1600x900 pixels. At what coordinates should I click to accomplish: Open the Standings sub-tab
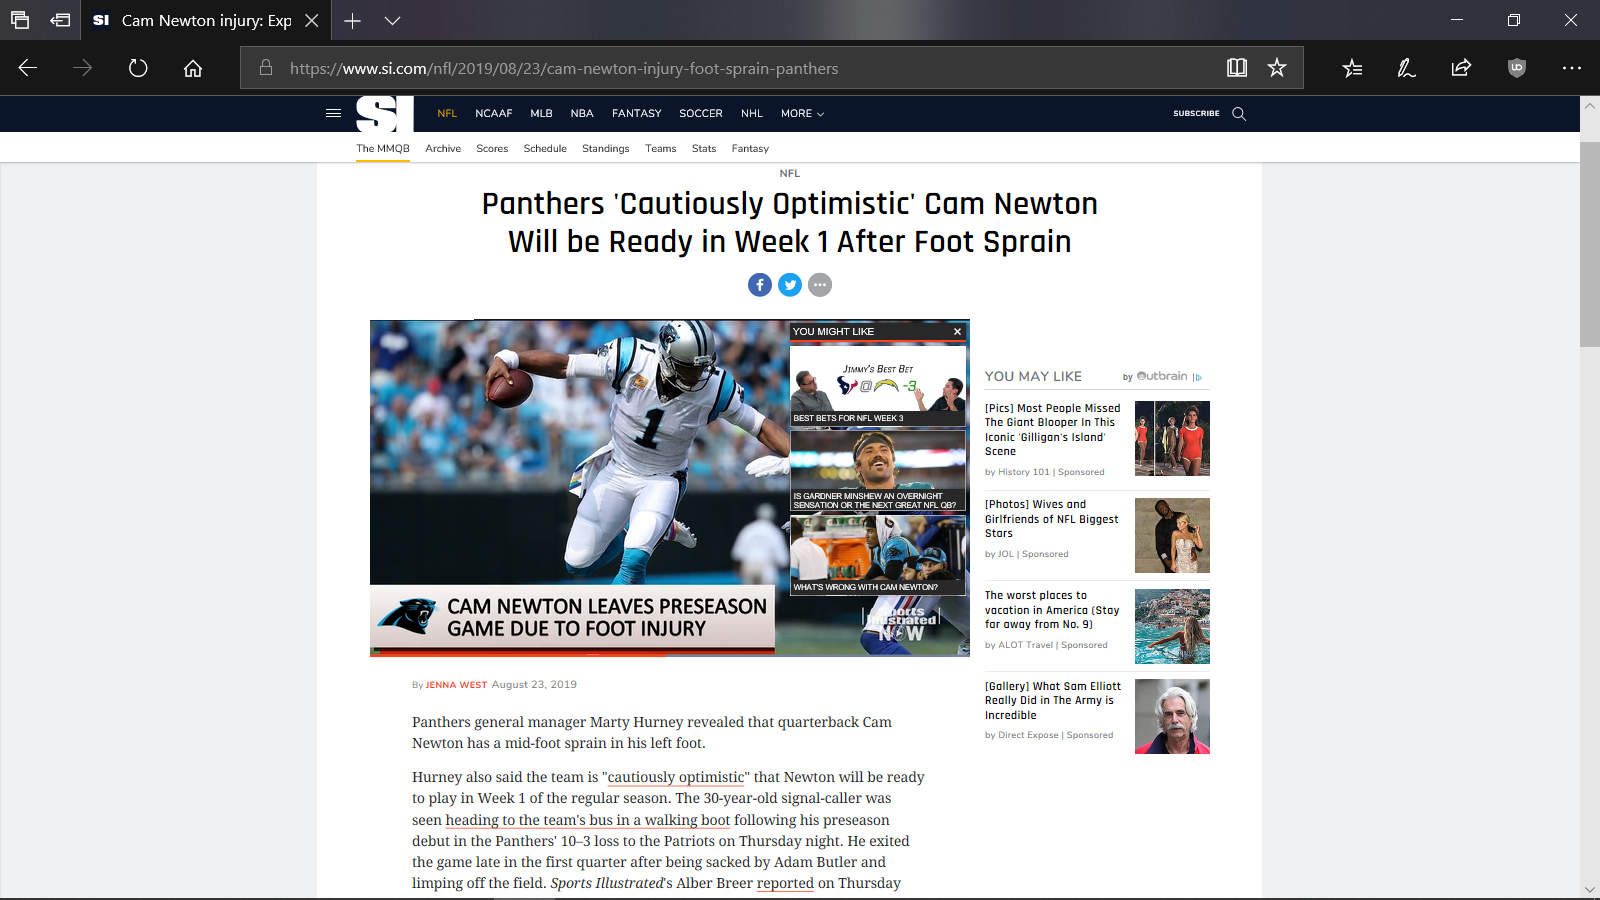(606, 148)
